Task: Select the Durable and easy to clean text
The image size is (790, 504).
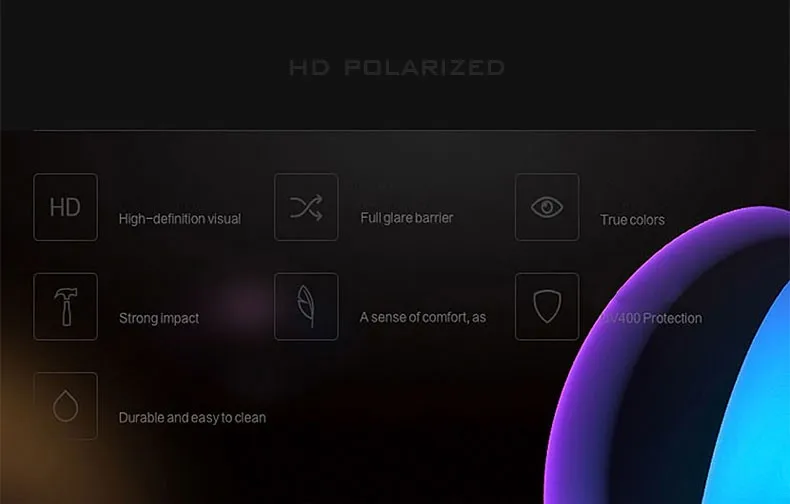Action: [x=192, y=417]
